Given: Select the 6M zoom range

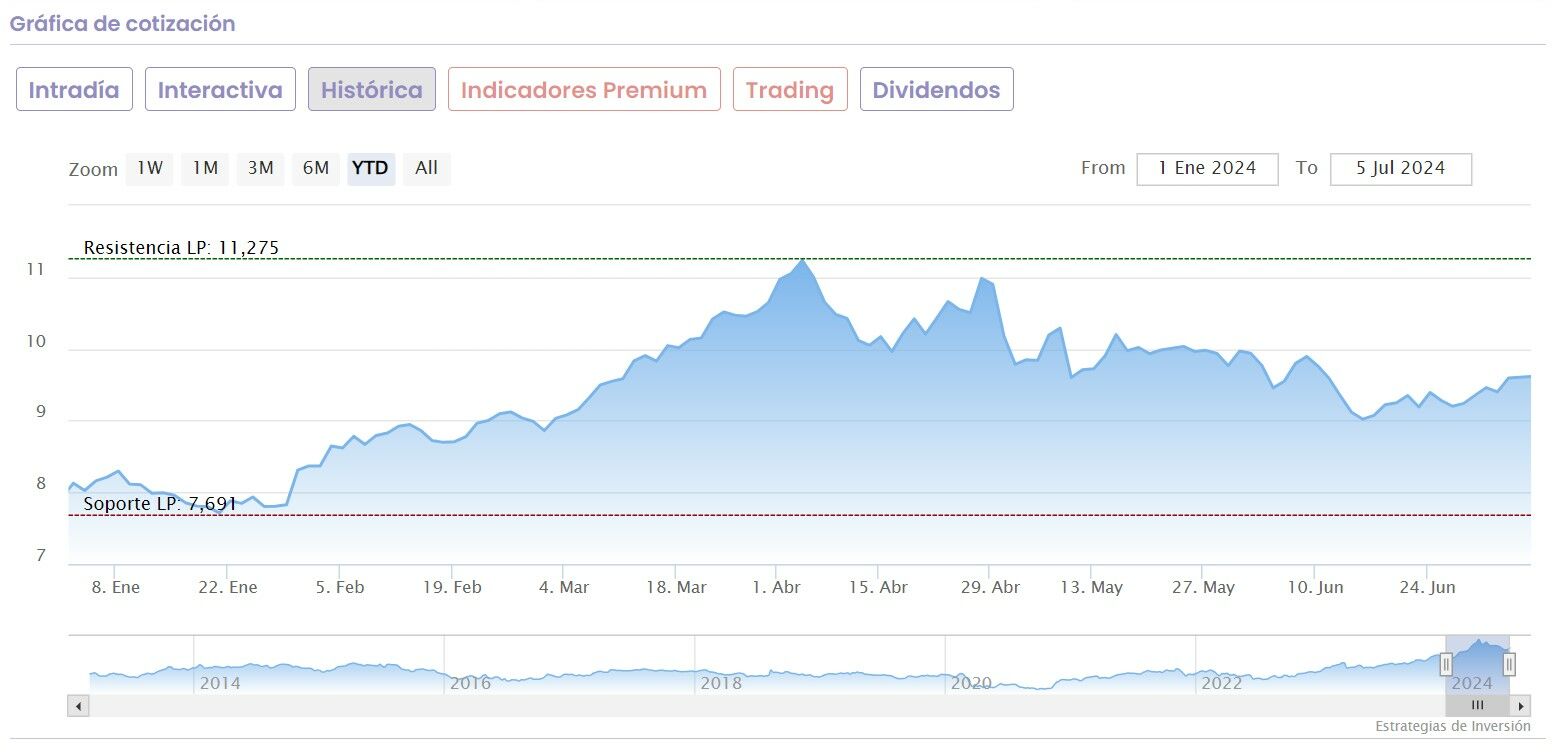Looking at the screenshot, I should tap(316, 169).
